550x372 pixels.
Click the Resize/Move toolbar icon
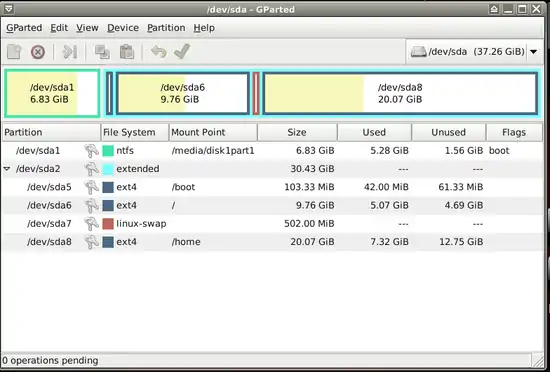pos(69,52)
